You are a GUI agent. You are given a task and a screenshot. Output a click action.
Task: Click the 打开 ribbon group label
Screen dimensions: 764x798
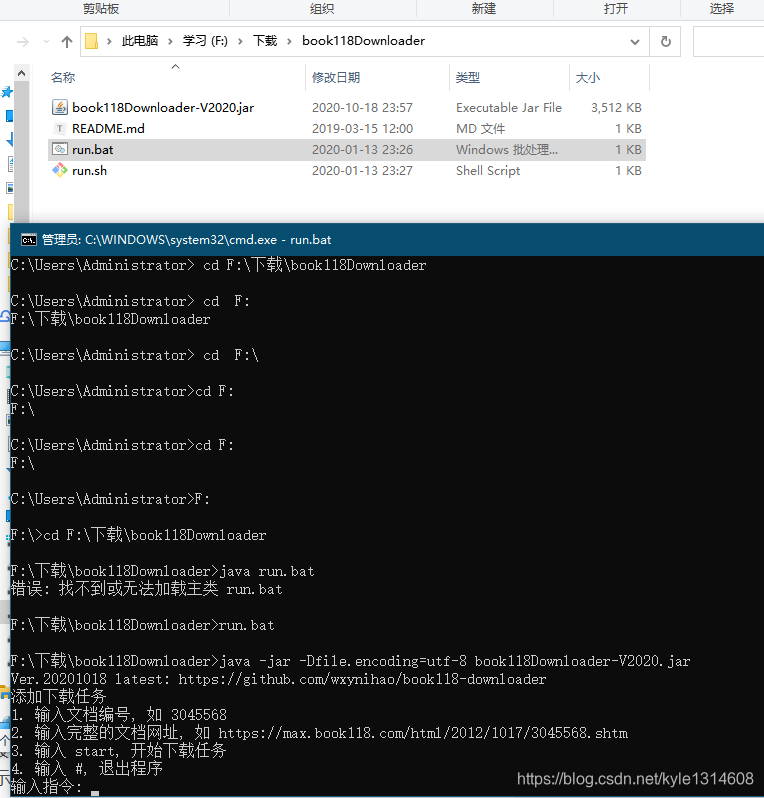pyautogui.click(x=616, y=8)
